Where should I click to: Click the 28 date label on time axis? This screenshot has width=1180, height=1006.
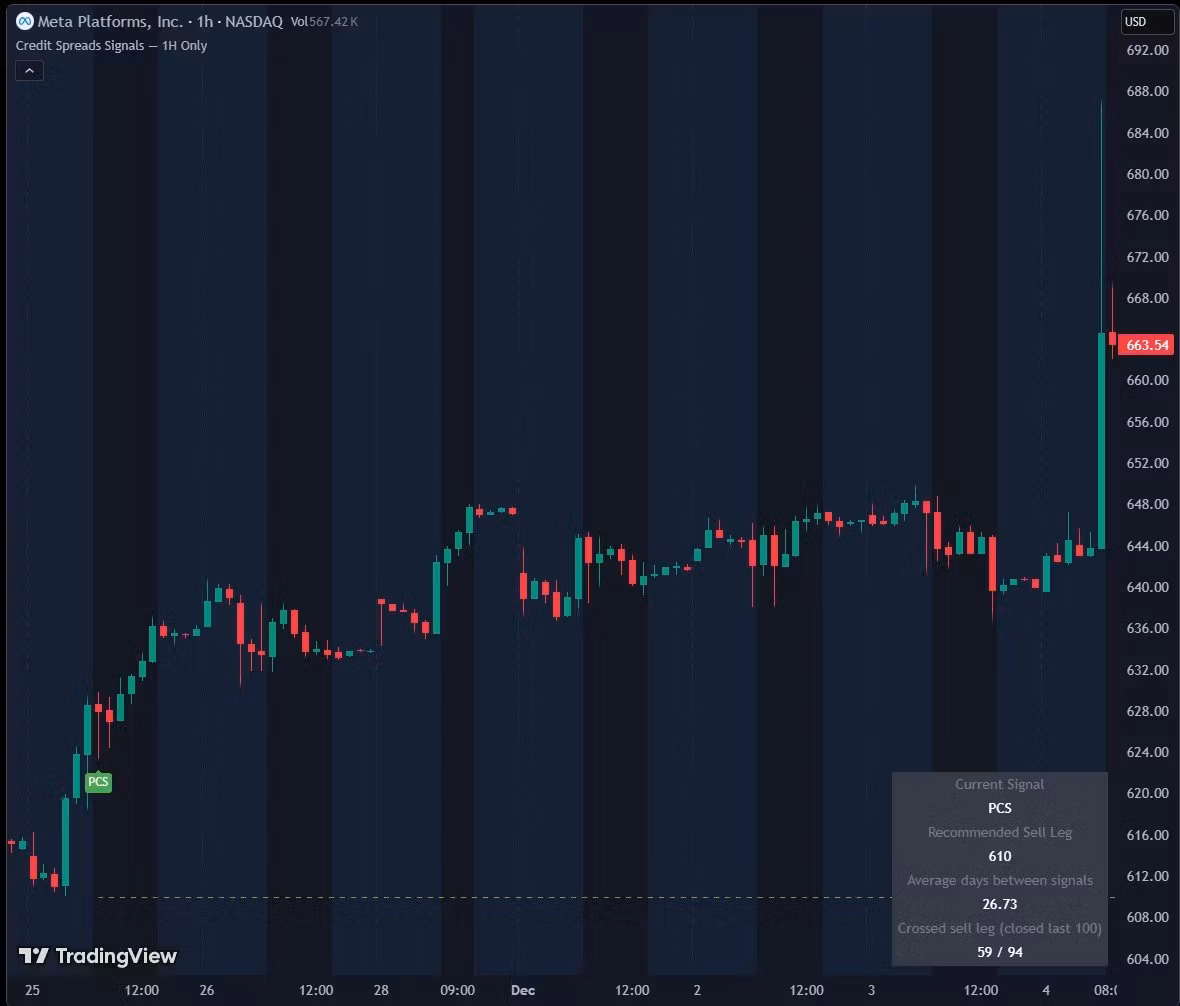381,990
